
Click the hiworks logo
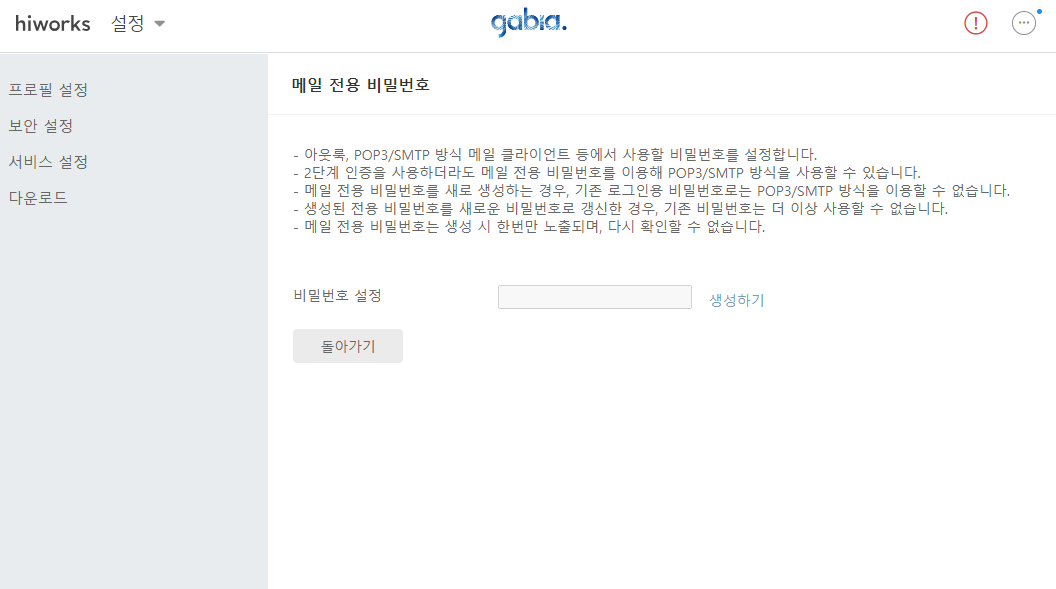(x=53, y=24)
